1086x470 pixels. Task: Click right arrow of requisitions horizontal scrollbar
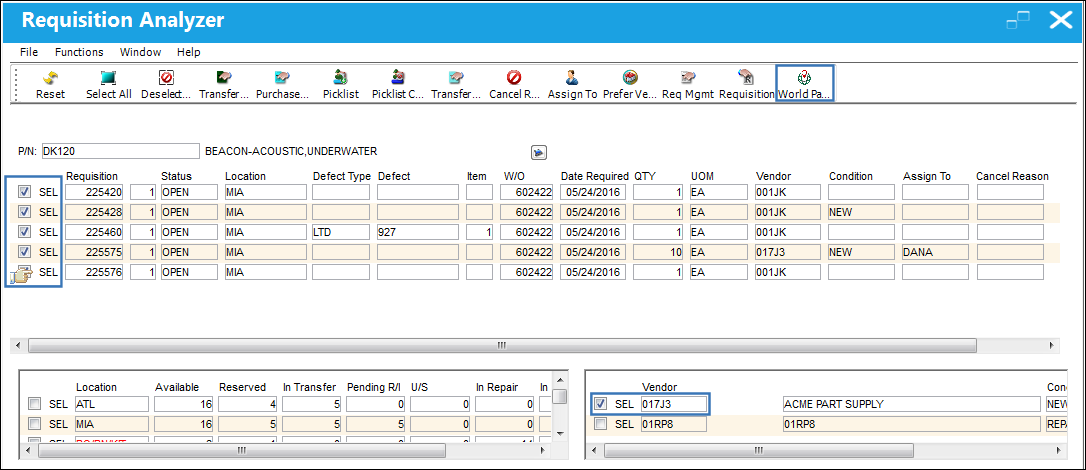pos(1053,344)
